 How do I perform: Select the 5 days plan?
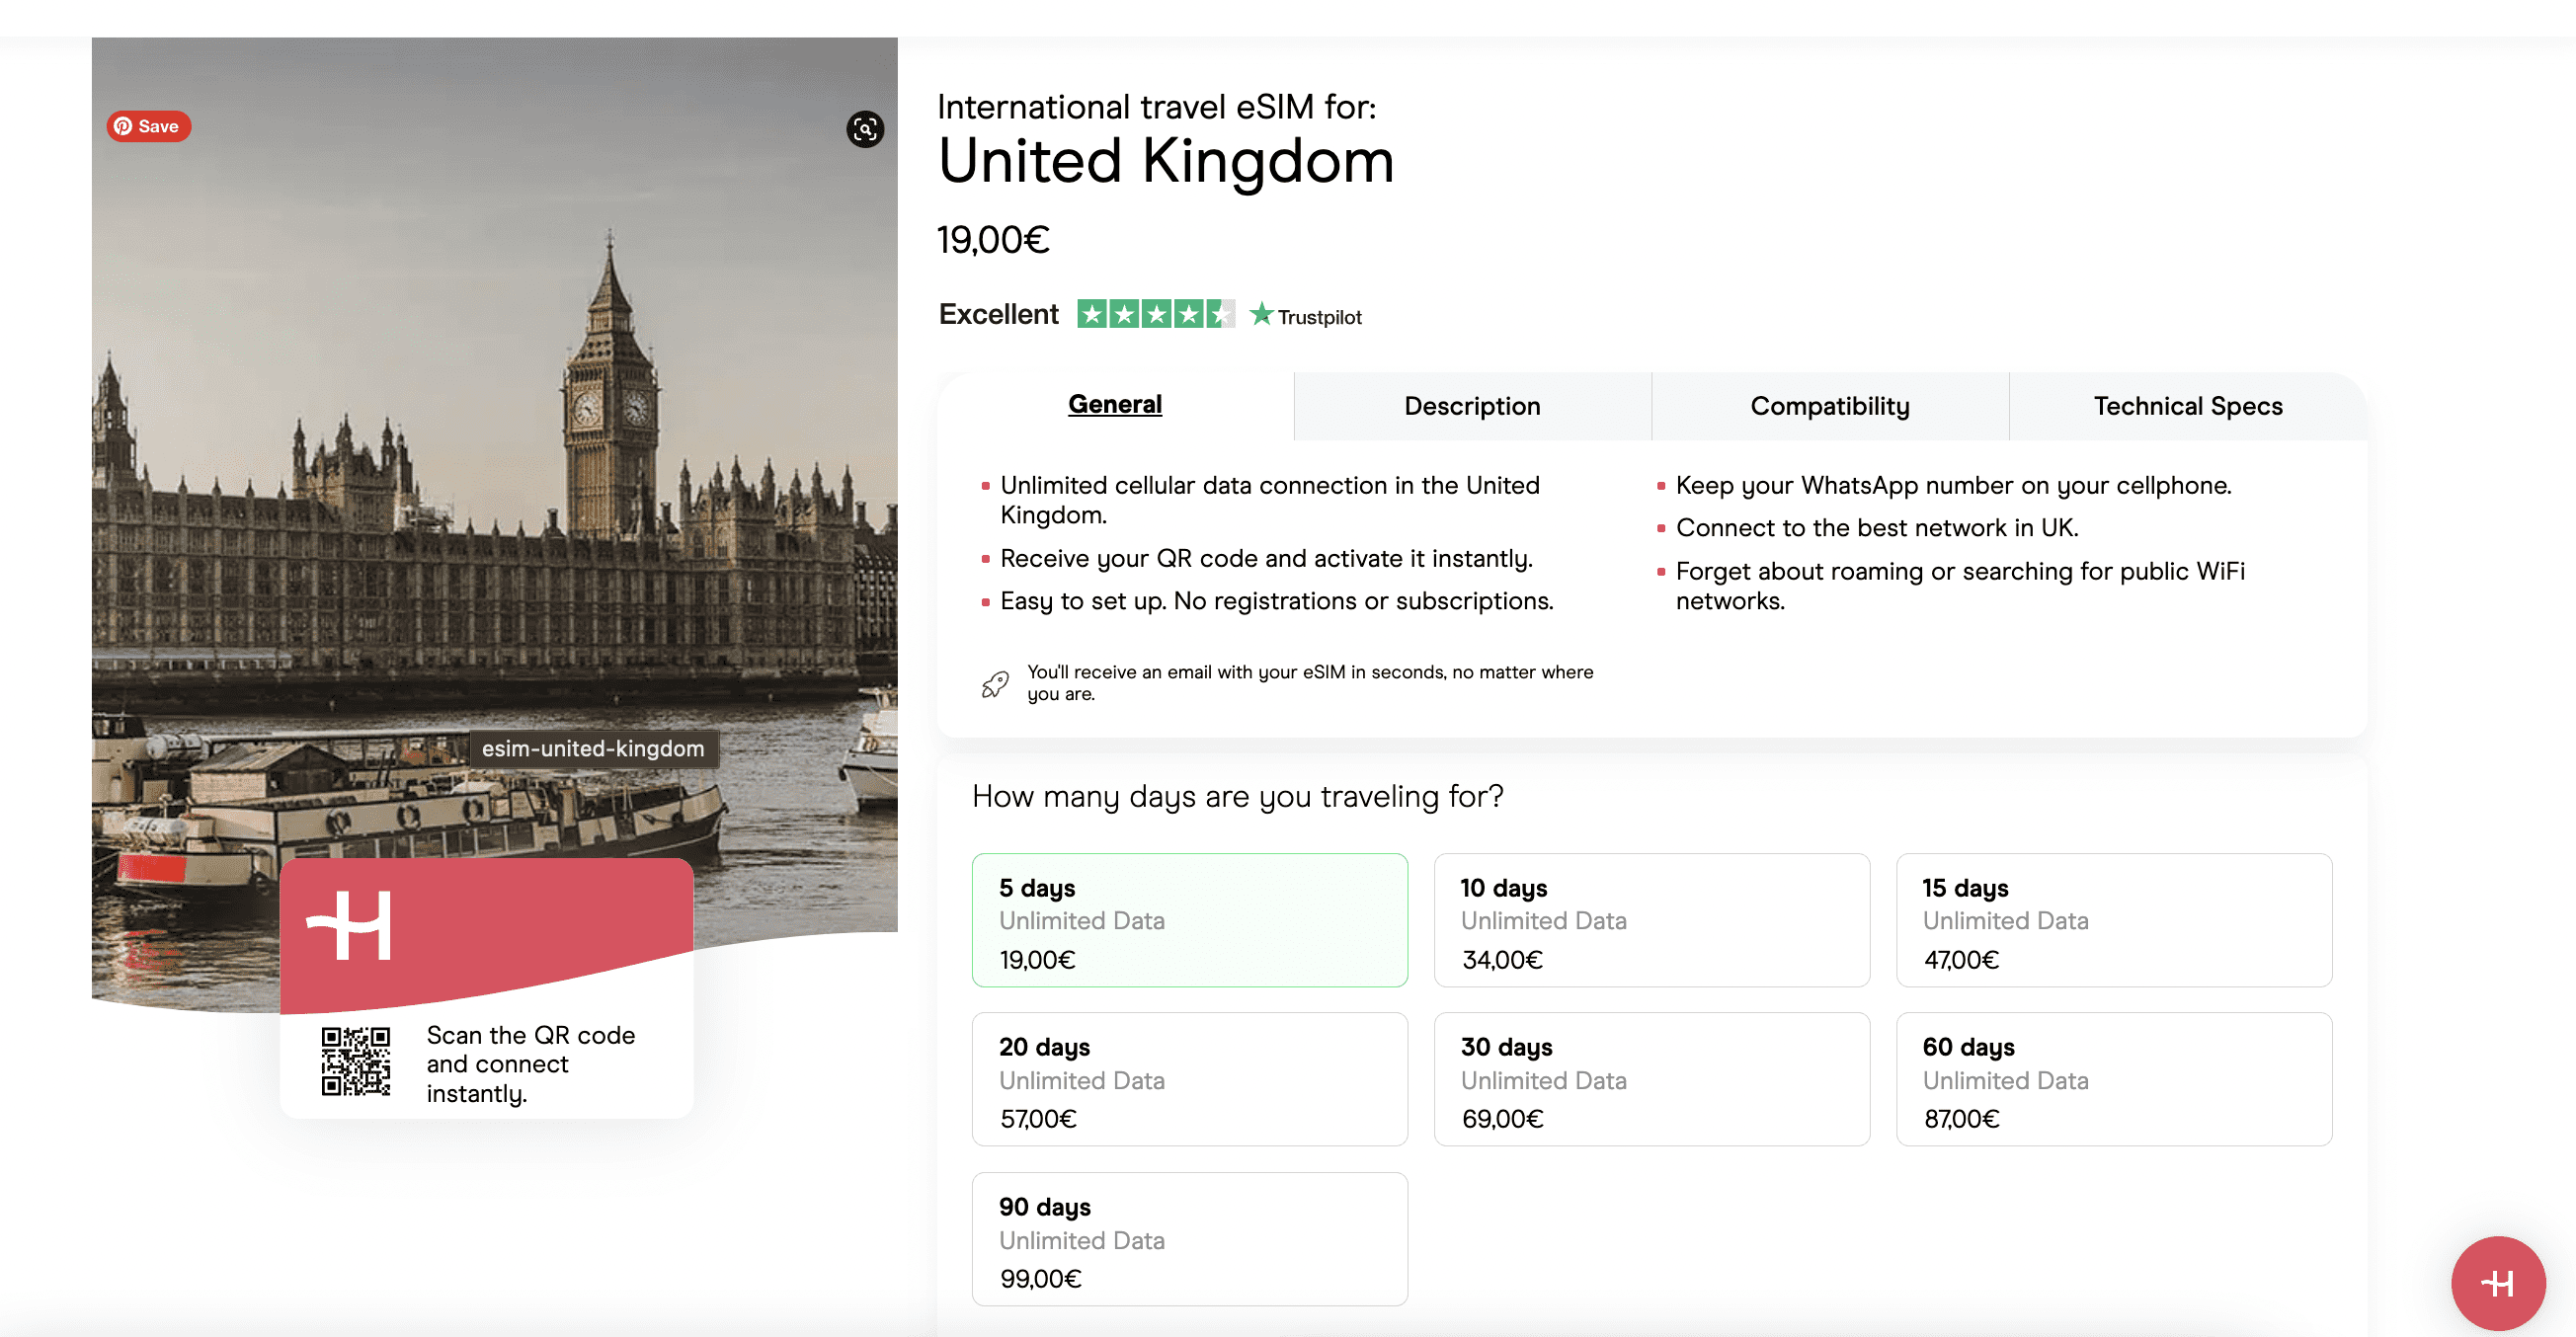click(1189, 920)
